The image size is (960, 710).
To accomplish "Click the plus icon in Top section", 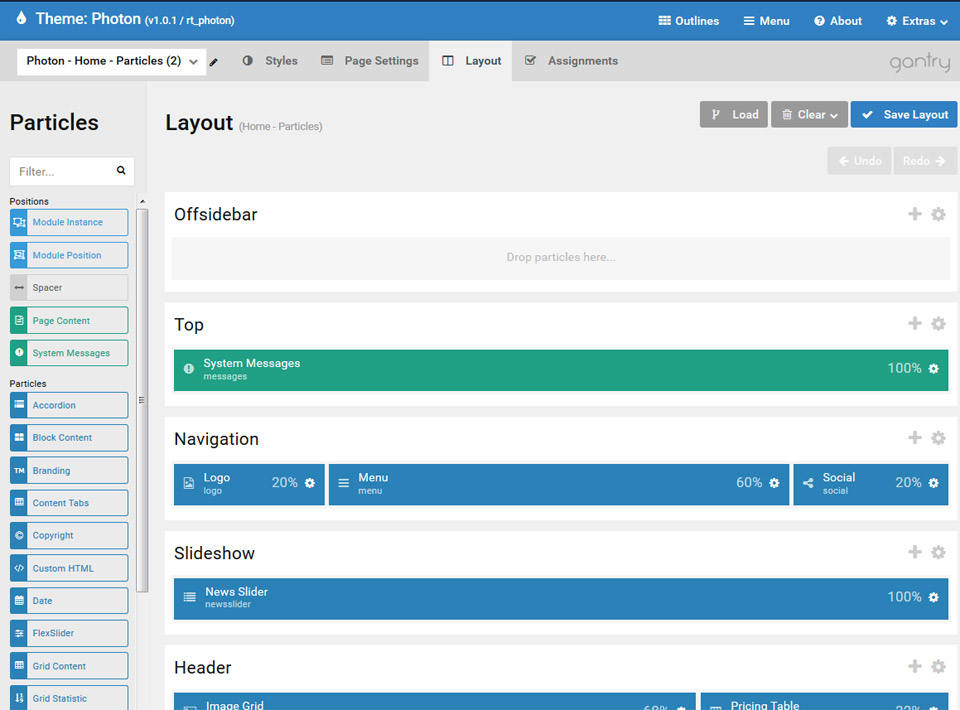I will point(915,323).
